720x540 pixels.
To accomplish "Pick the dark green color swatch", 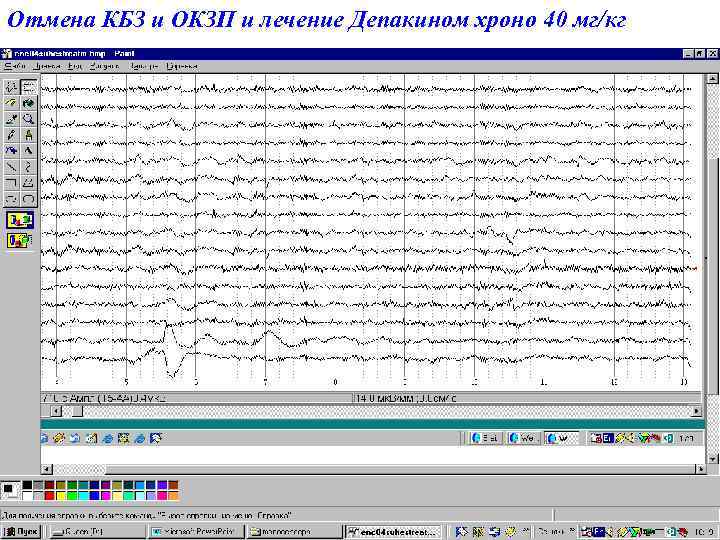I will (x=72, y=485).
